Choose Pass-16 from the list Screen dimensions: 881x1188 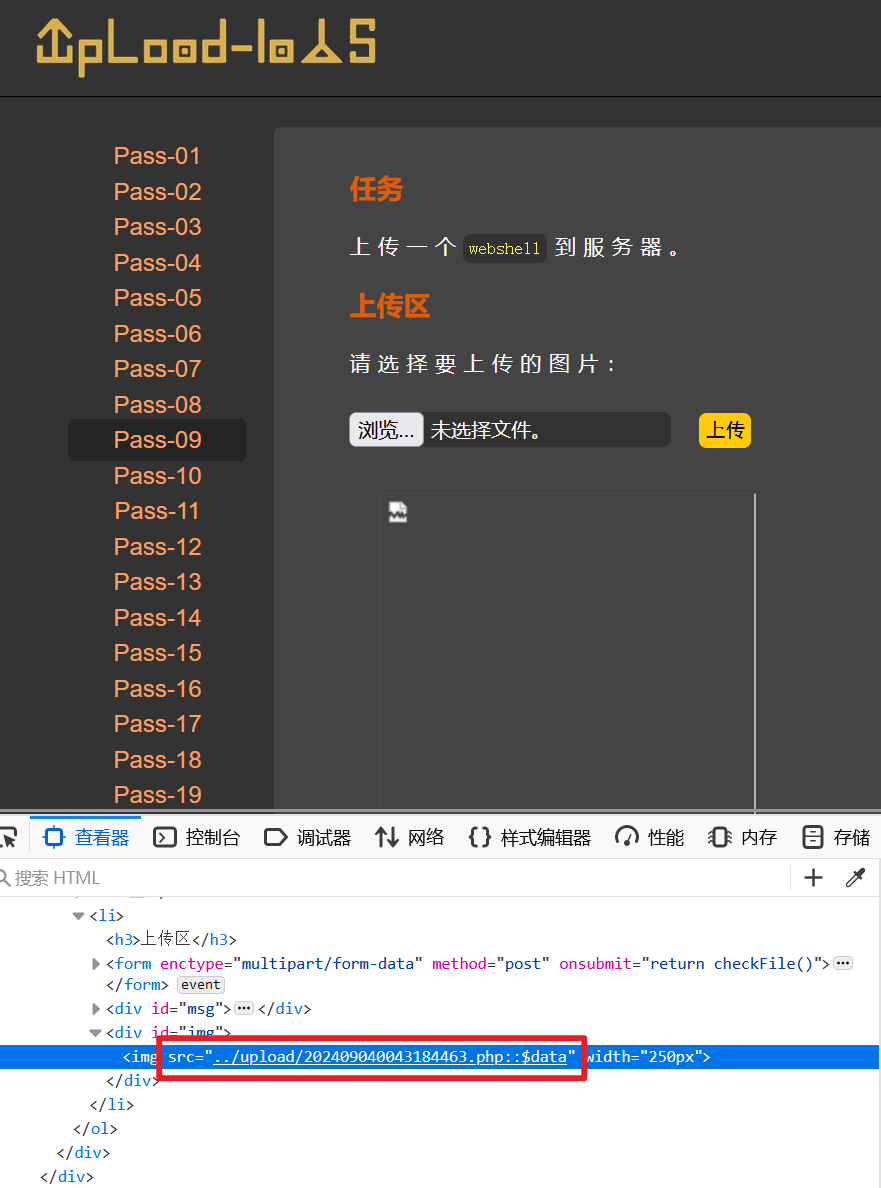point(158,689)
